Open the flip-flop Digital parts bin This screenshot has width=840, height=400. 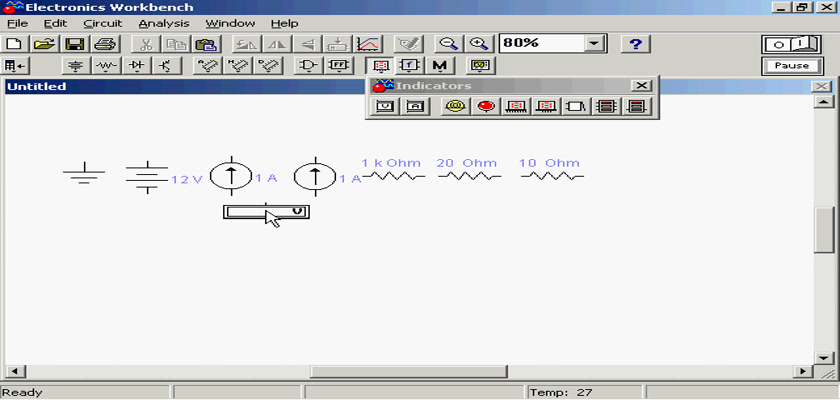[x=338, y=66]
